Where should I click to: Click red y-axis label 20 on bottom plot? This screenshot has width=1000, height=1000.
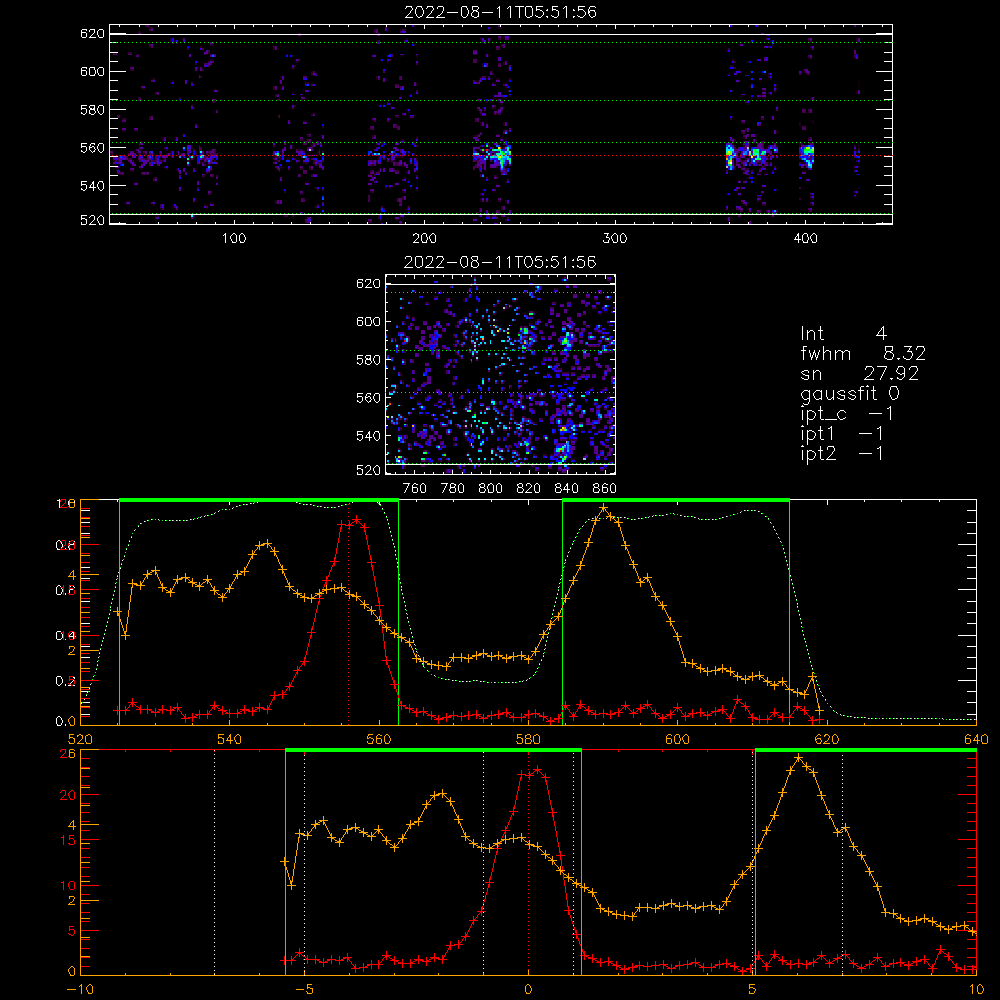pos(68,795)
